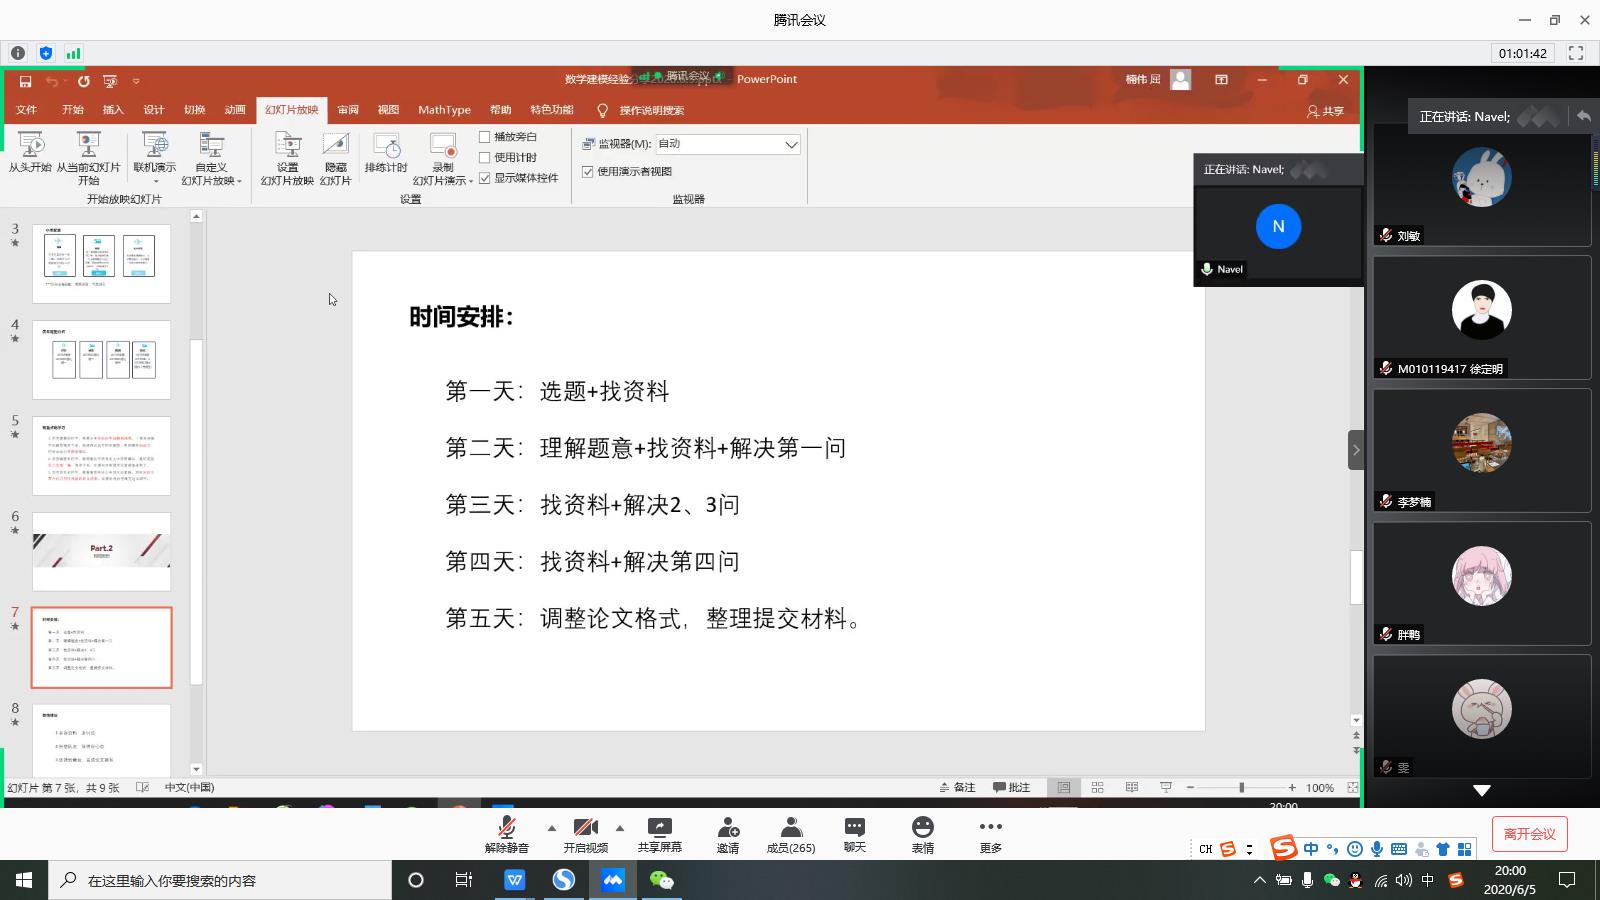The width and height of the screenshot is (1600, 900).
Task: Click the zoom slider in status bar
Action: tap(1241, 788)
